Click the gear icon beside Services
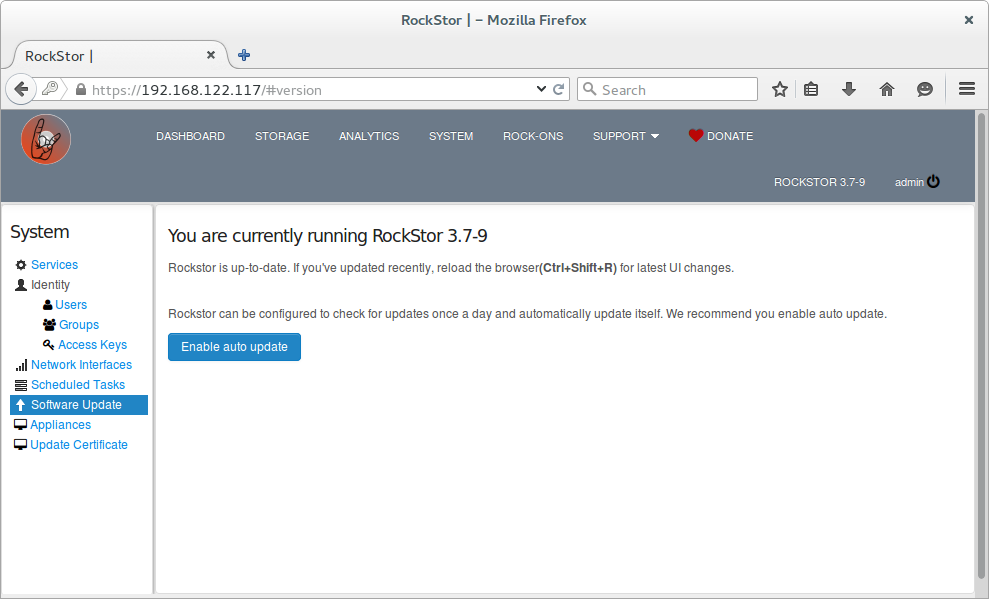Viewport: 989px width, 599px height. coord(21,265)
